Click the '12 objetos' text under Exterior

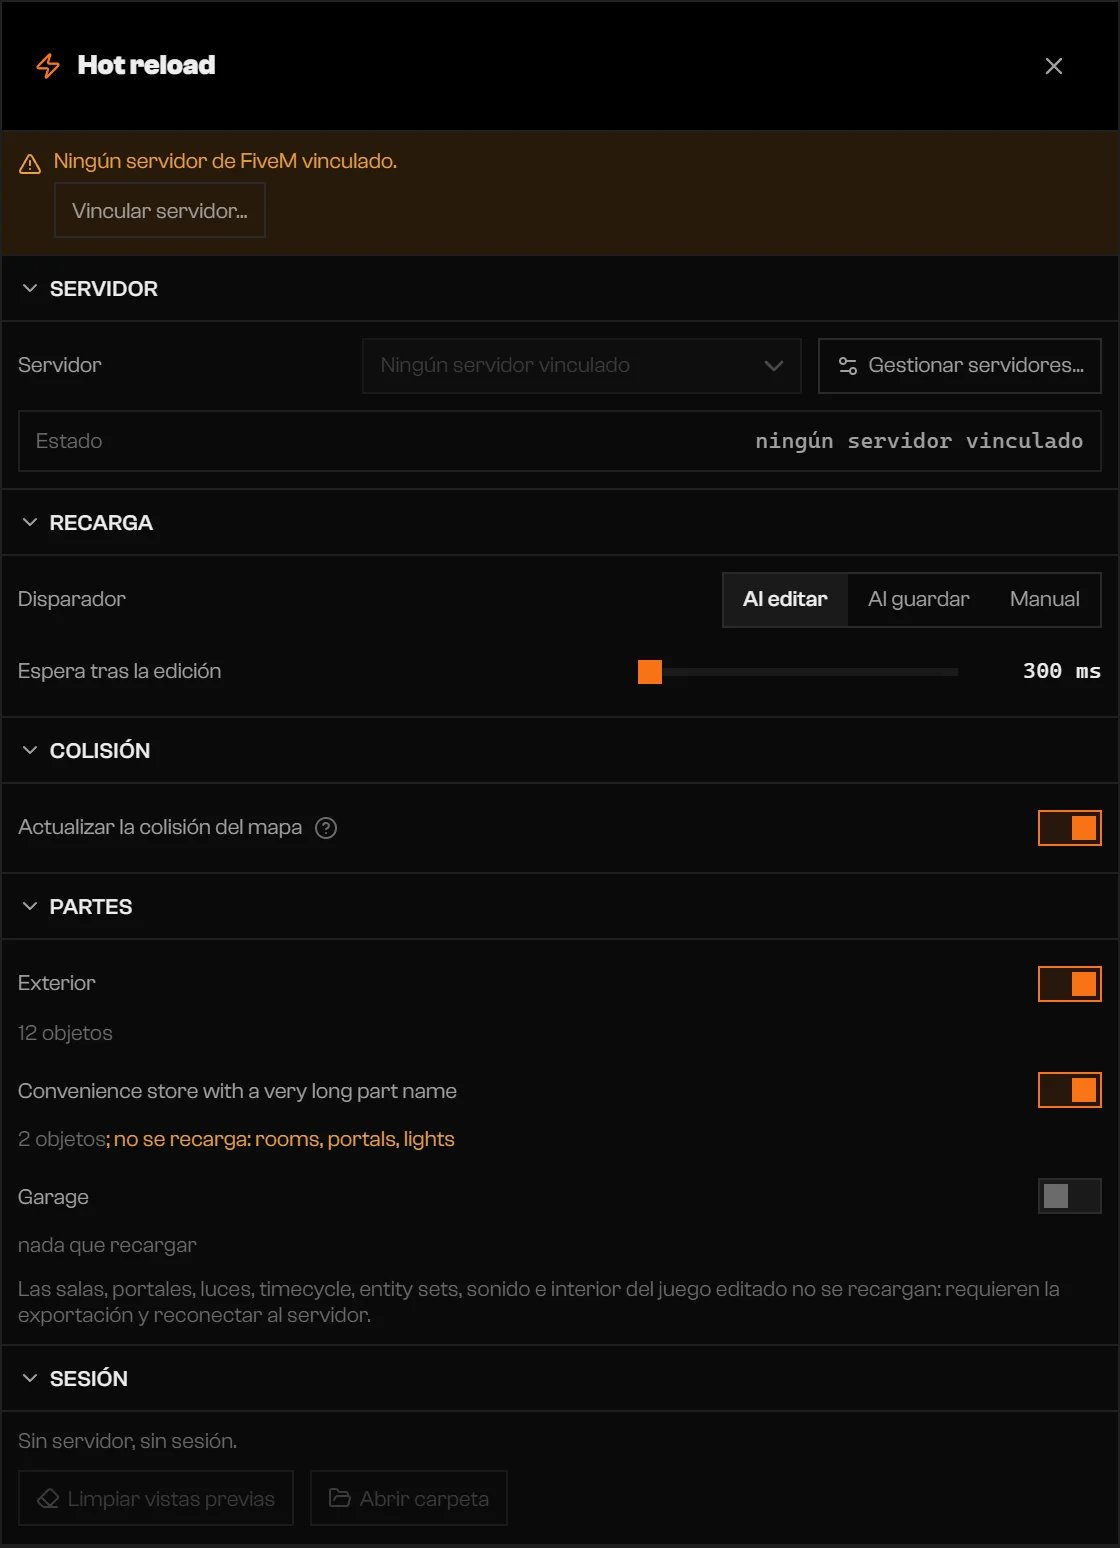[65, 1033]
